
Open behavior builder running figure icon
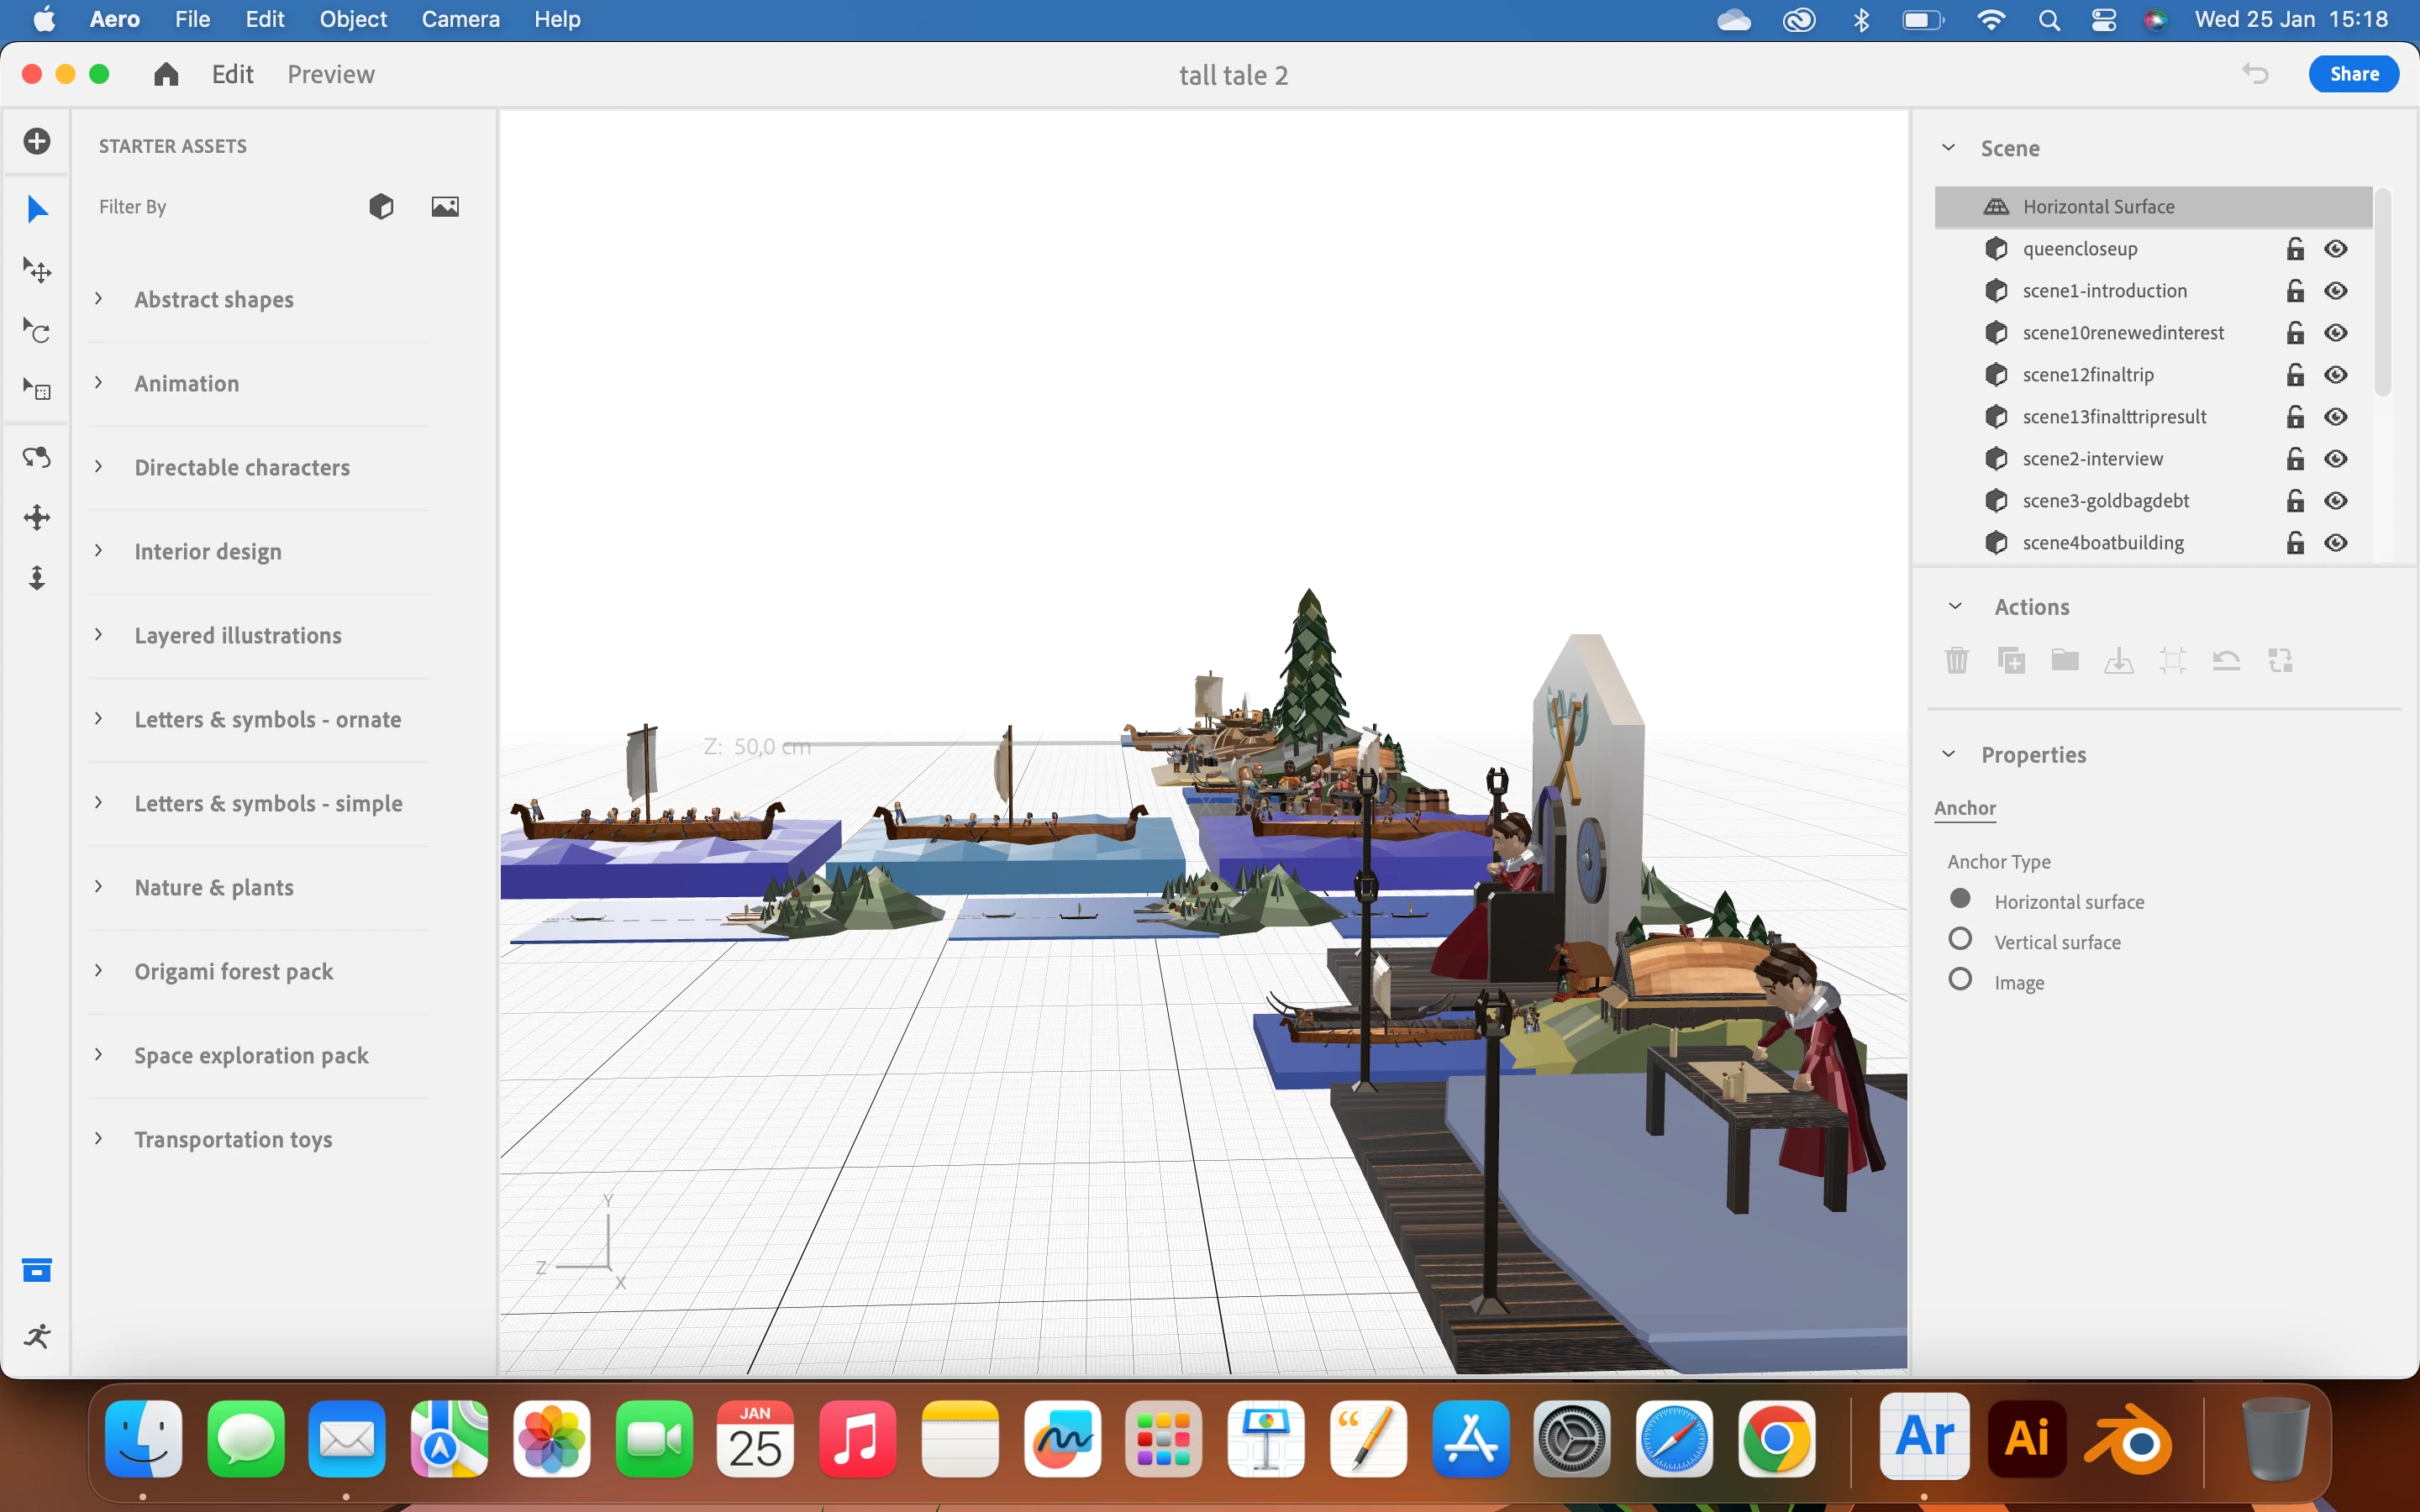click(x=37, y=1336)
